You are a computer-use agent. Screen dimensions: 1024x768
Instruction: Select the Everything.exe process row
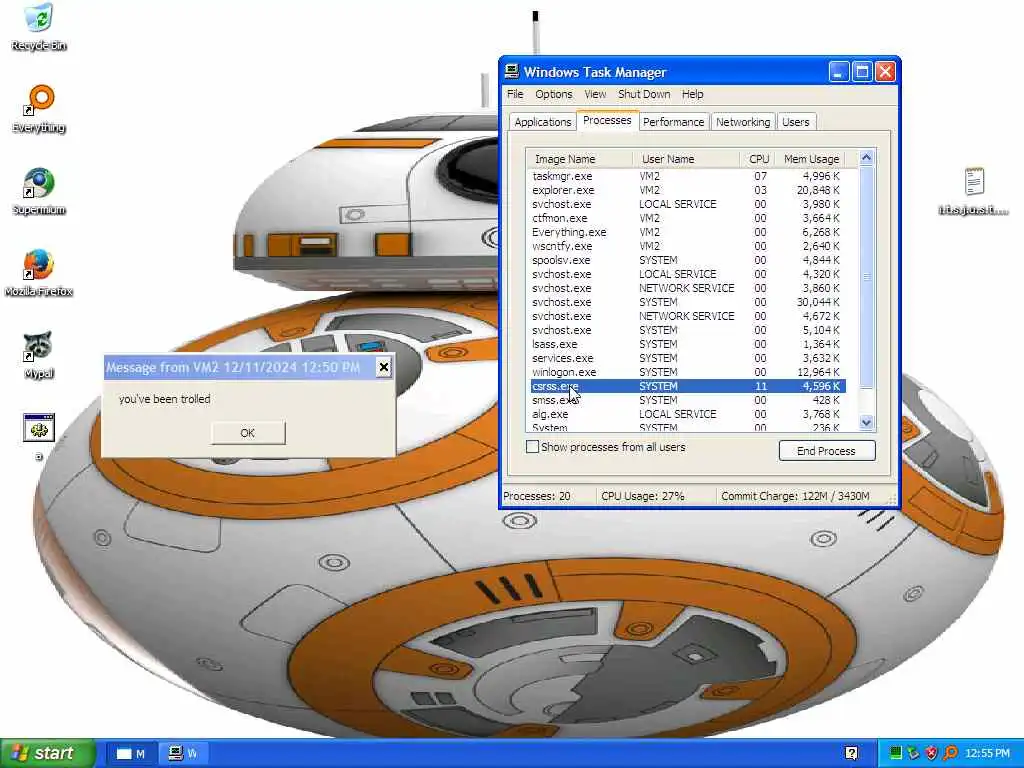pos(688,232)
